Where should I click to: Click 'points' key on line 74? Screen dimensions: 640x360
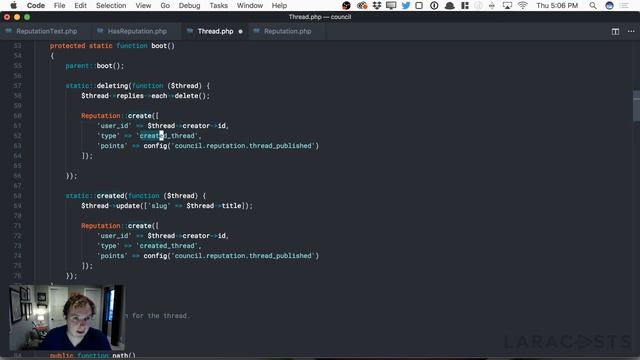point(112,256)
